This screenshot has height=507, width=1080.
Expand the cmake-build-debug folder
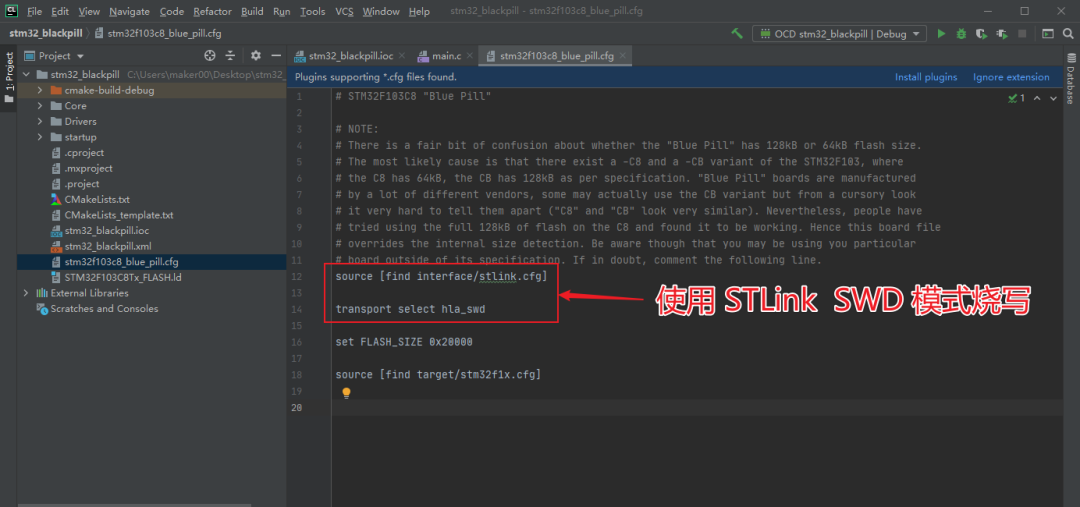[40, 90]
